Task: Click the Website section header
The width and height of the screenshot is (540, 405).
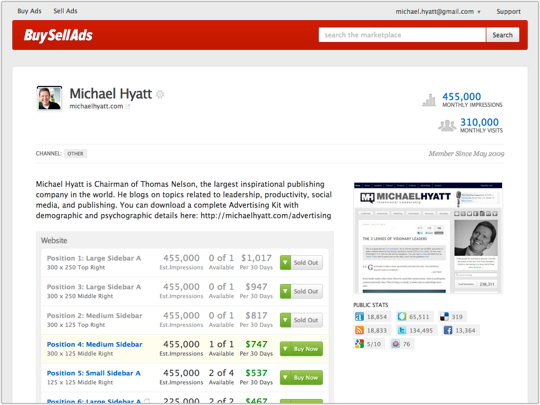Action: tap(54, 240)
